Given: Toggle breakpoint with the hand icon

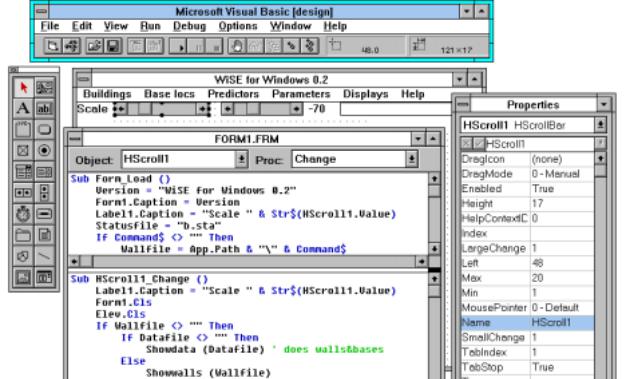Looking at the screenshot, I should click(x=237, y=46).
